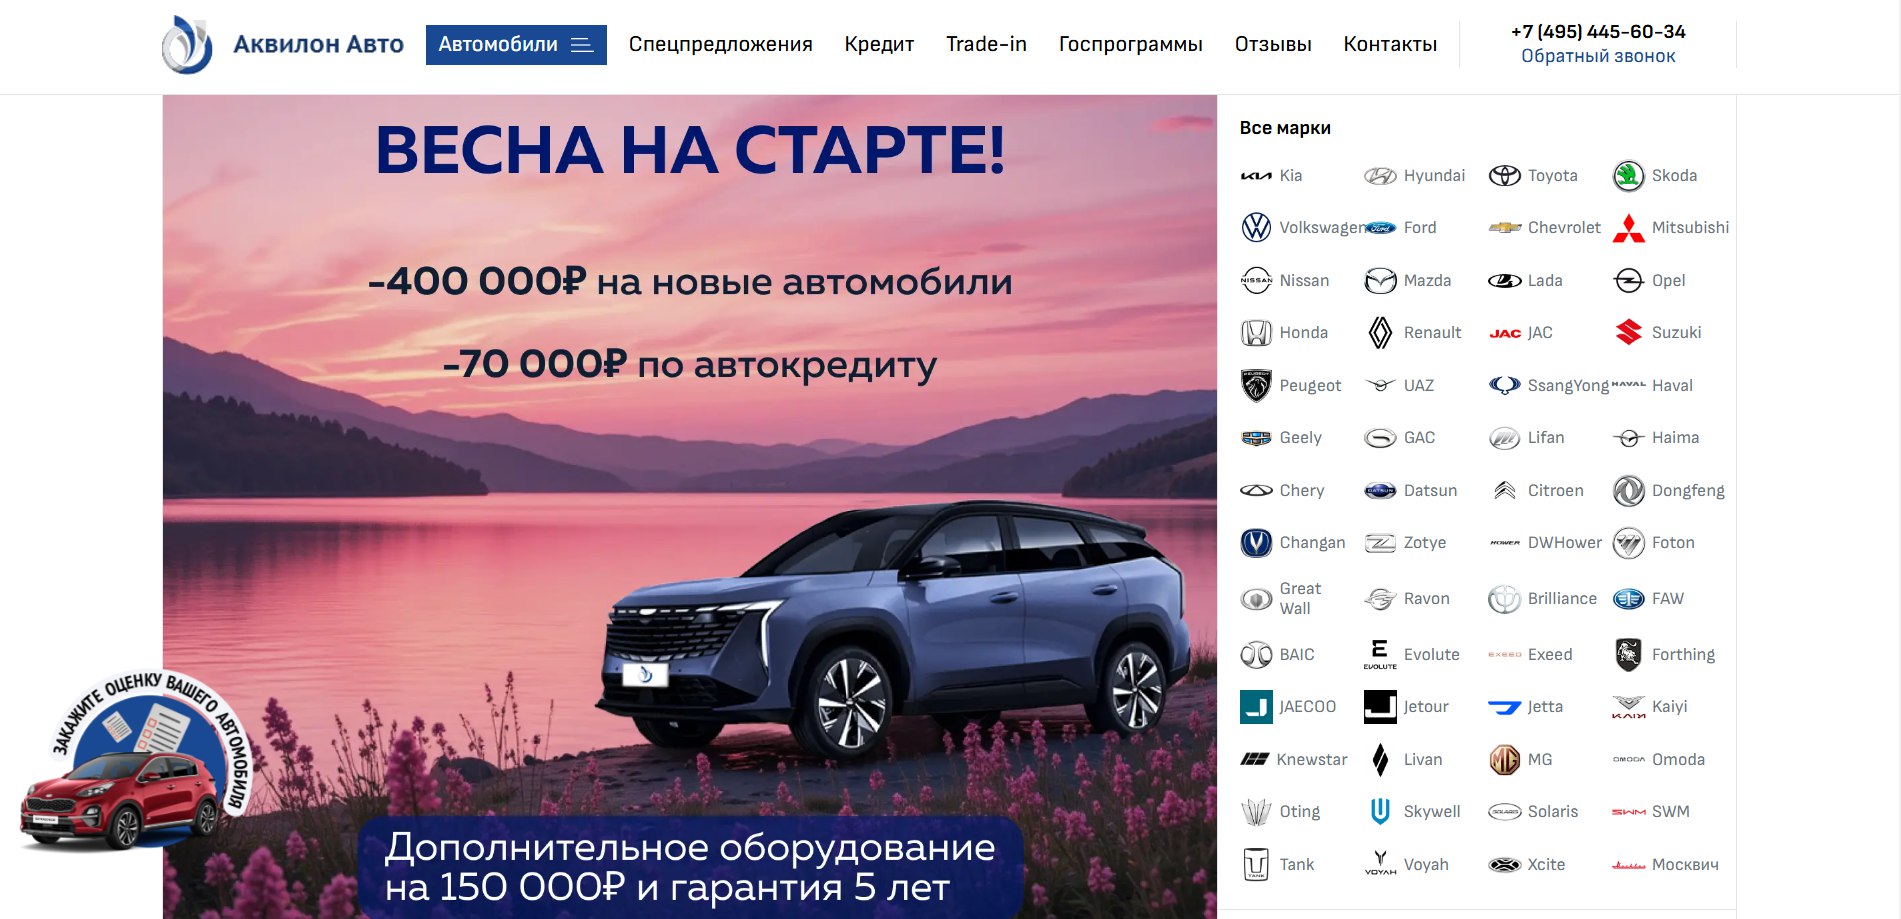Go to Москвич brand page
This screenshot has width=1901, height=919.
(x=1665, y=865)
